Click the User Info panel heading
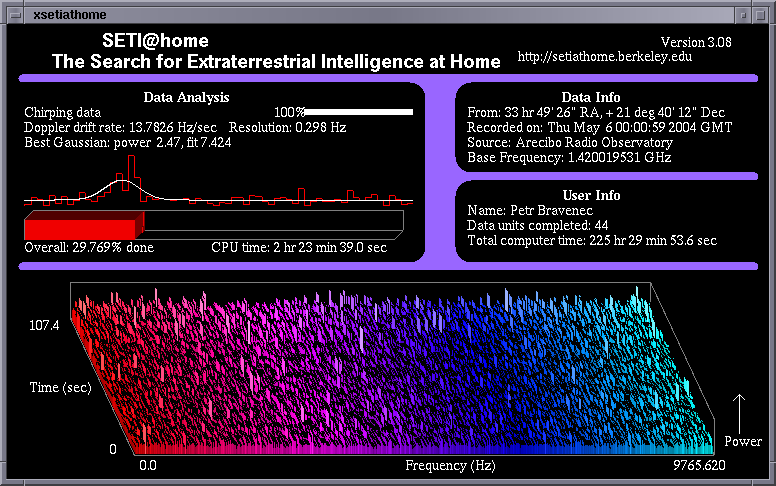Viewport: 776px width, 486px height. pyautogui.click(x=591, y=195)
